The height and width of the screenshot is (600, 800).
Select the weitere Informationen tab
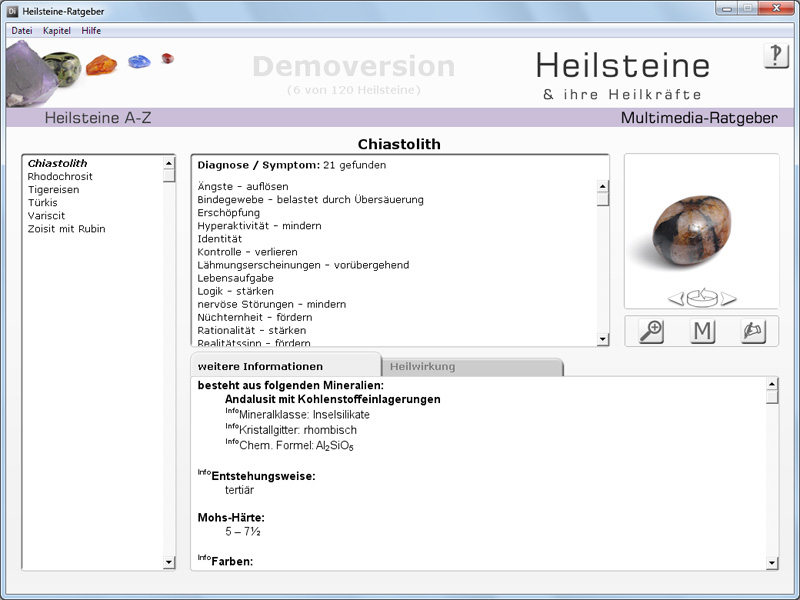(260, 367)
